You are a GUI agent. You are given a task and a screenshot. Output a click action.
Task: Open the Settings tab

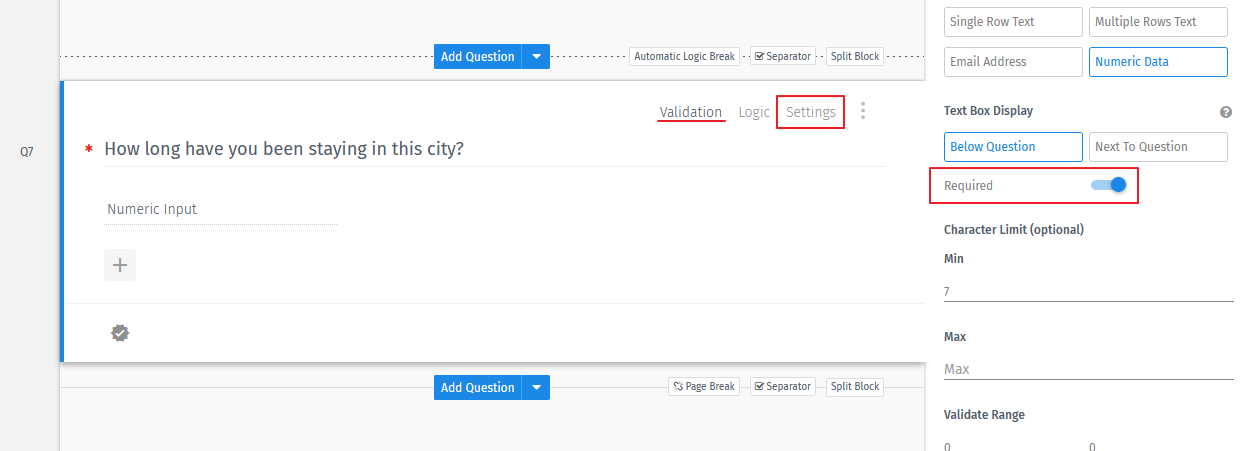coord(811,112)
